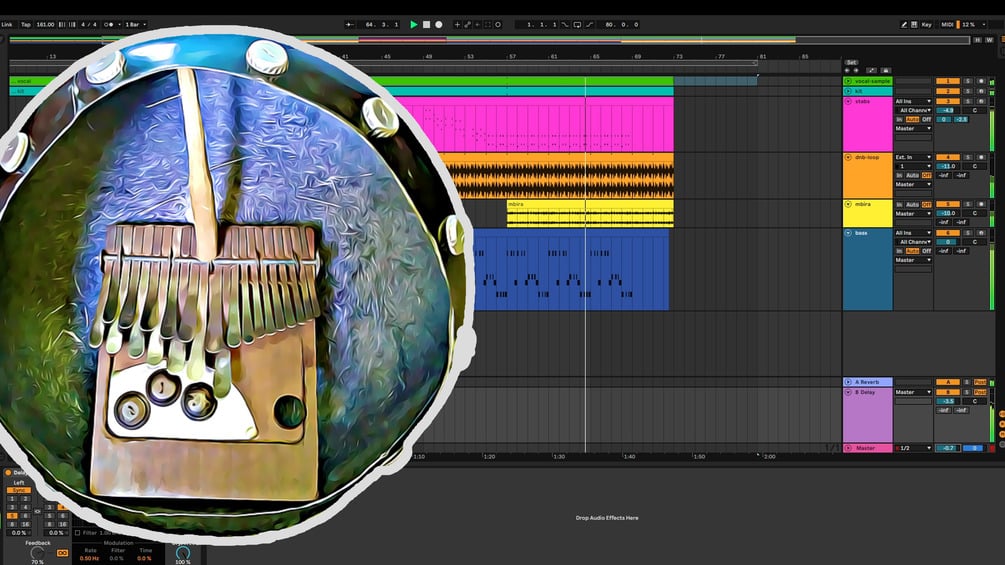Enable the Follow playback icon

(x=349, y=24)
